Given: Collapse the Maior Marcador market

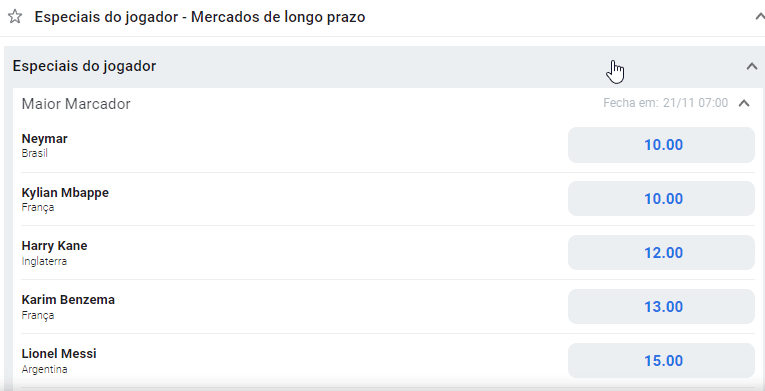Looking at the screenshot, I should [x=744, y=103].
